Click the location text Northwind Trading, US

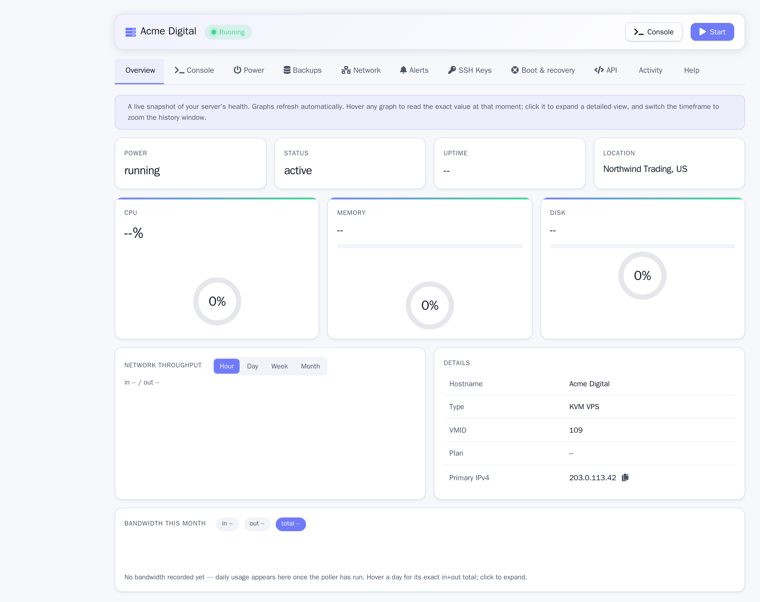coord(645,169)
